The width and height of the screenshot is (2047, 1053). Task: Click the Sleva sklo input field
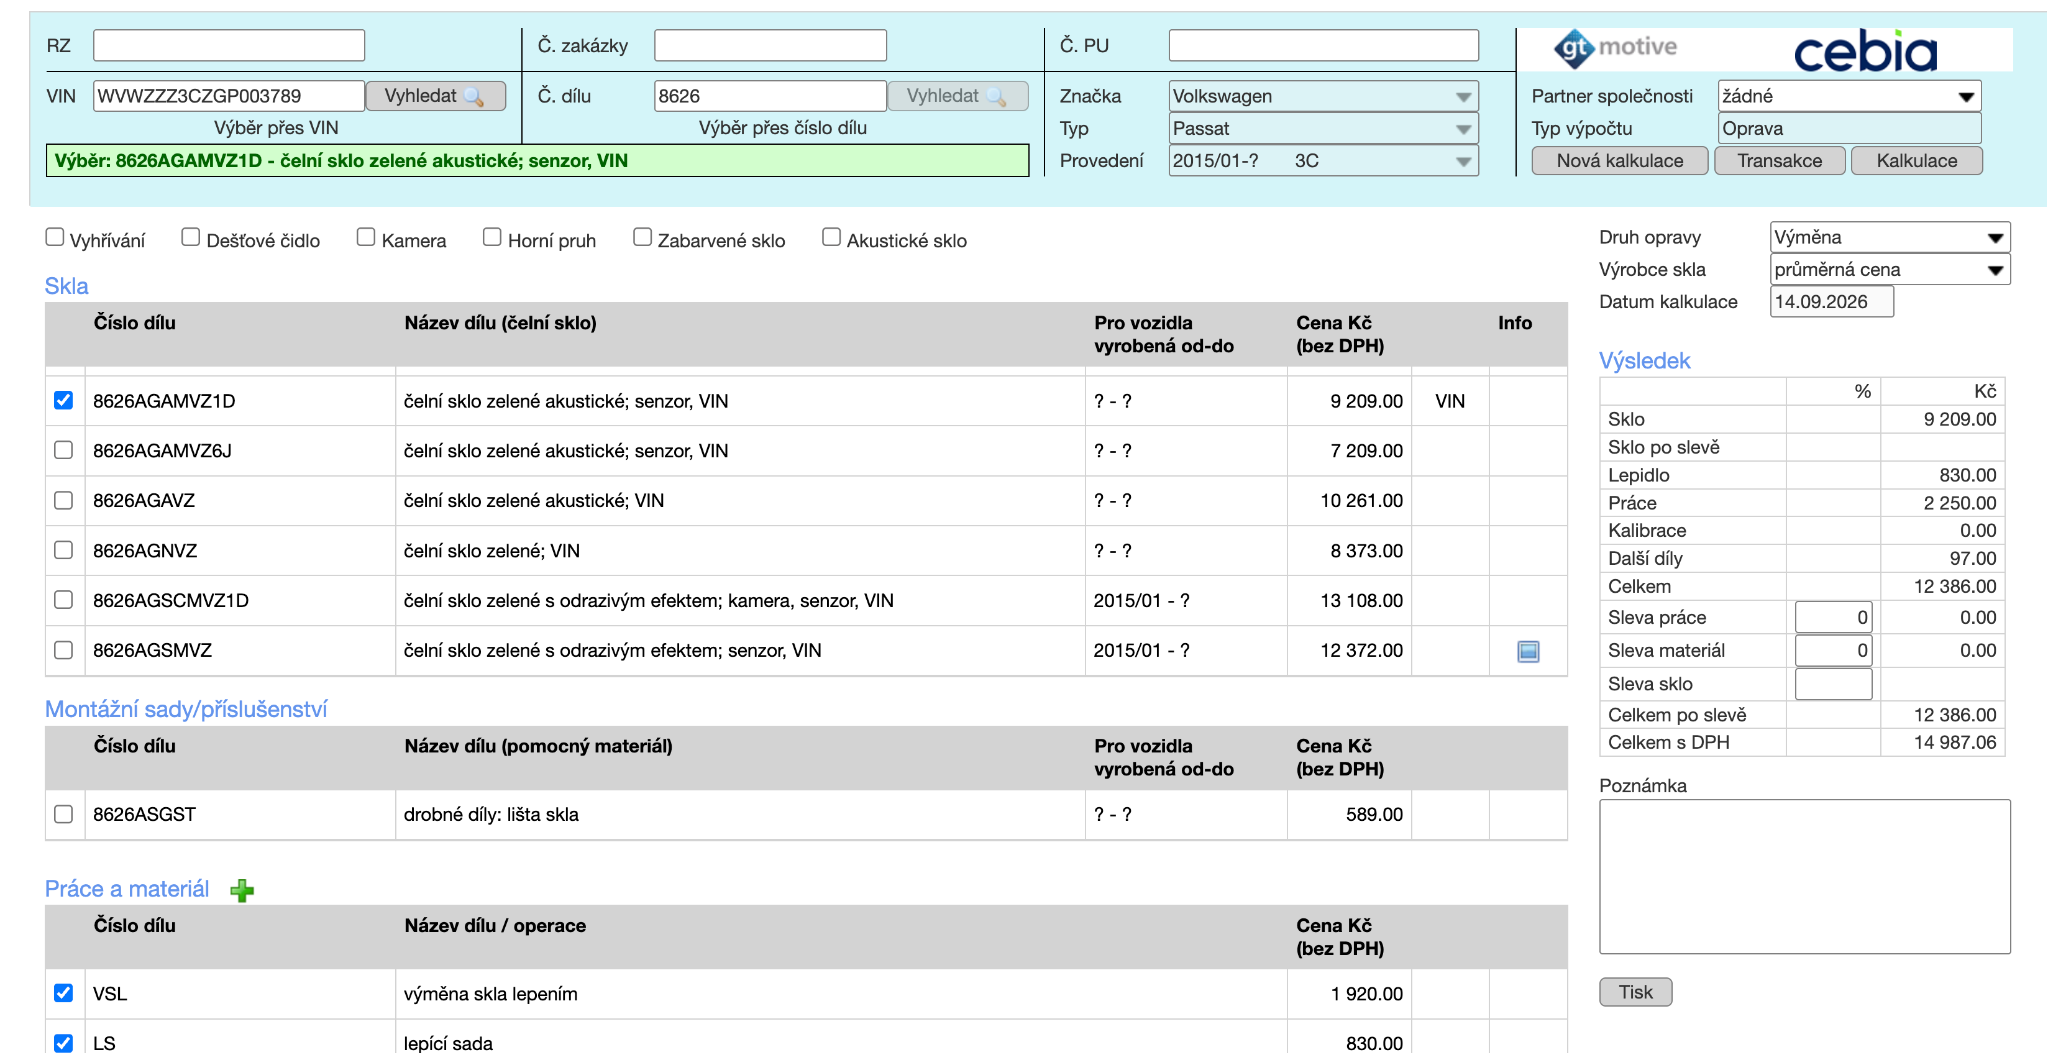point(1833,684)
